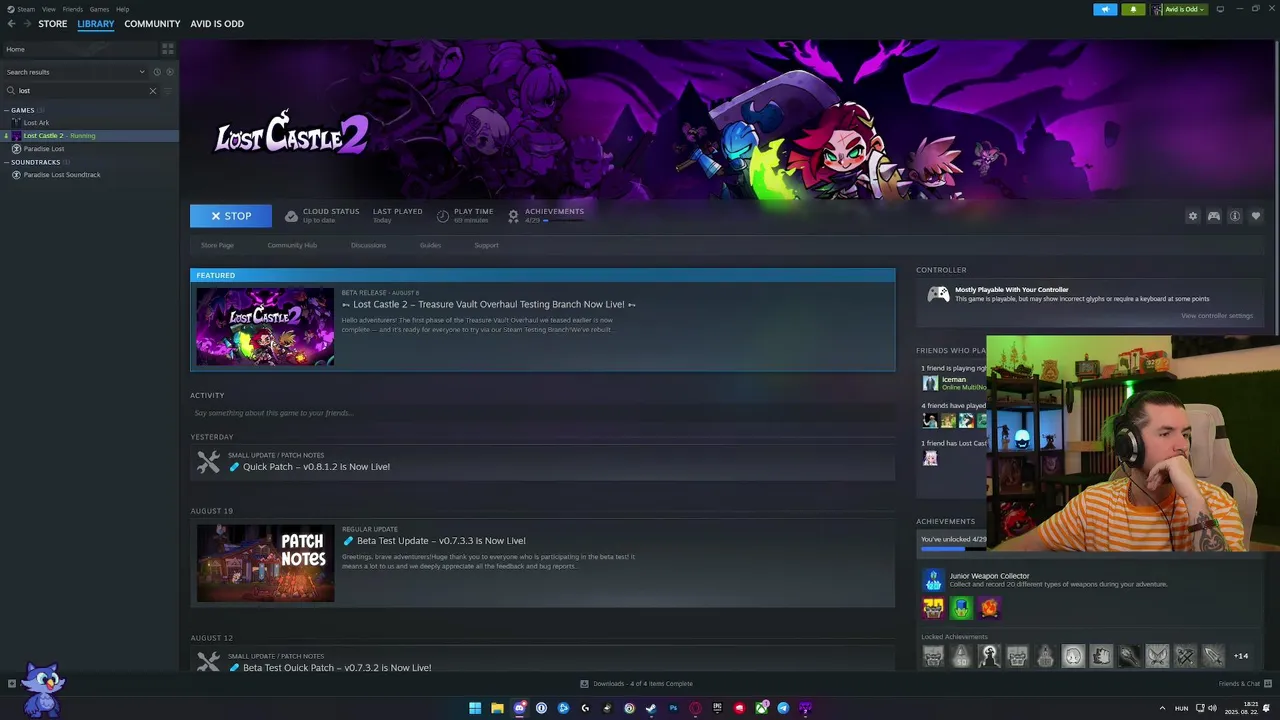
Task: Open advanced search filter icon
Action: point(168,91)
